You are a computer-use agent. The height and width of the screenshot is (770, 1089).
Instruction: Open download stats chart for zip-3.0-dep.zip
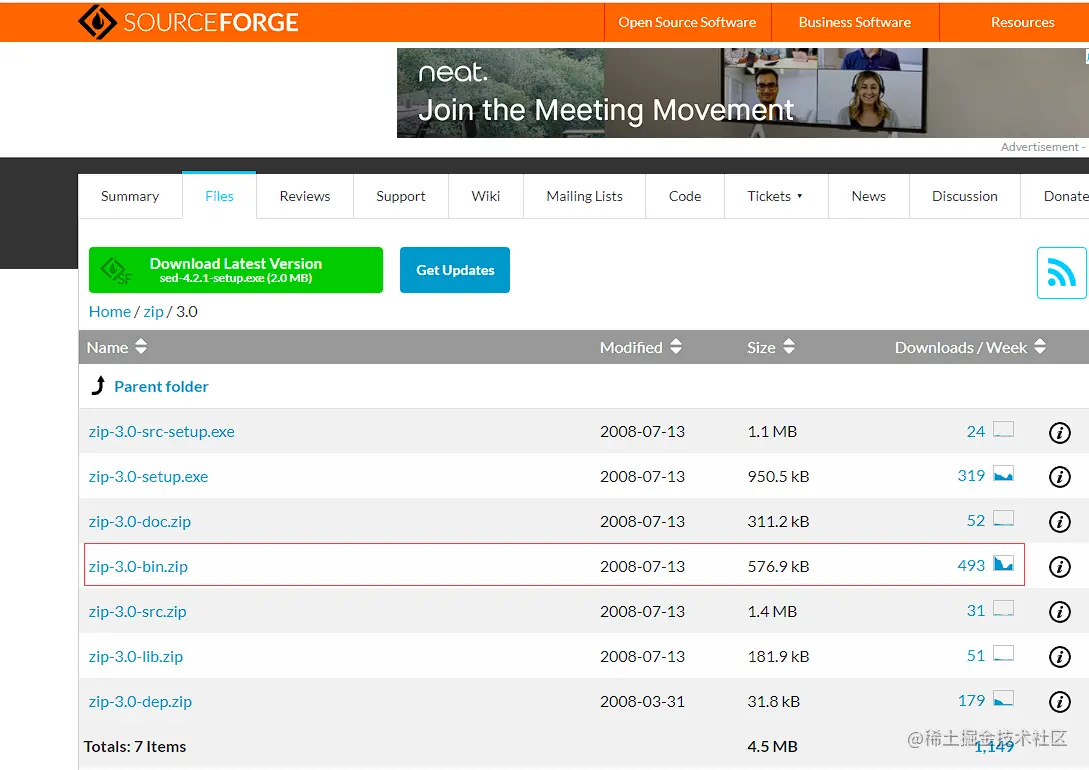pos(1003,698)
